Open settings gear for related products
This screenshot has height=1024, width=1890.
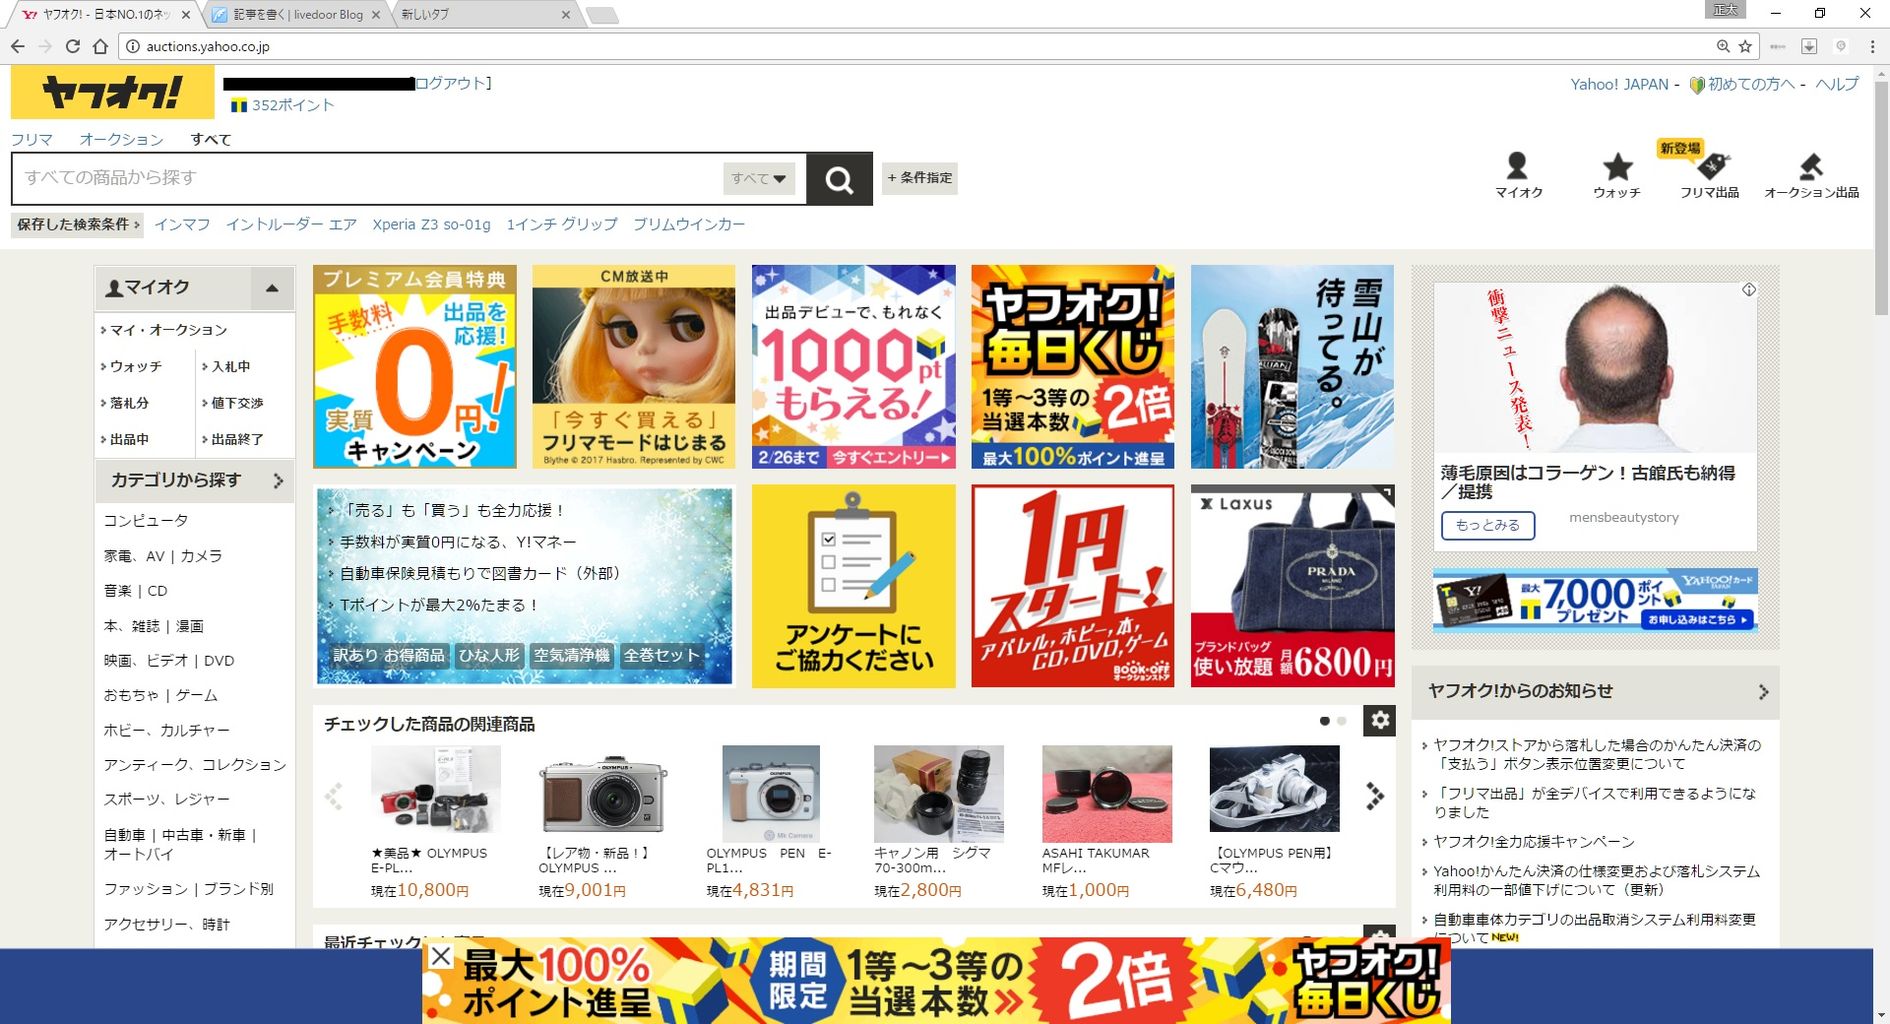[x=1379, y=720]
